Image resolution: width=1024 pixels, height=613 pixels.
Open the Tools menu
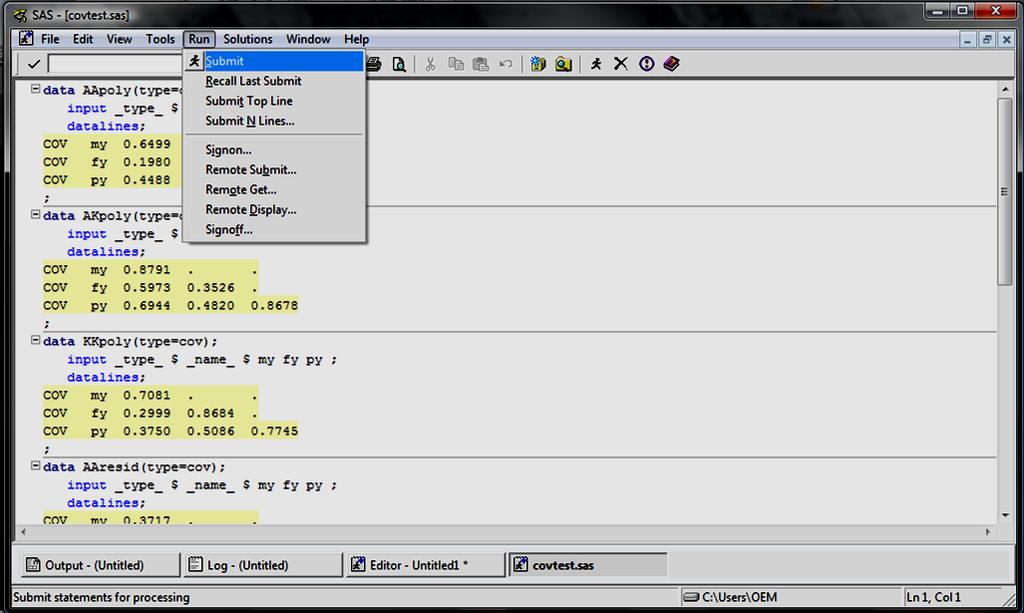pos(160,39)
